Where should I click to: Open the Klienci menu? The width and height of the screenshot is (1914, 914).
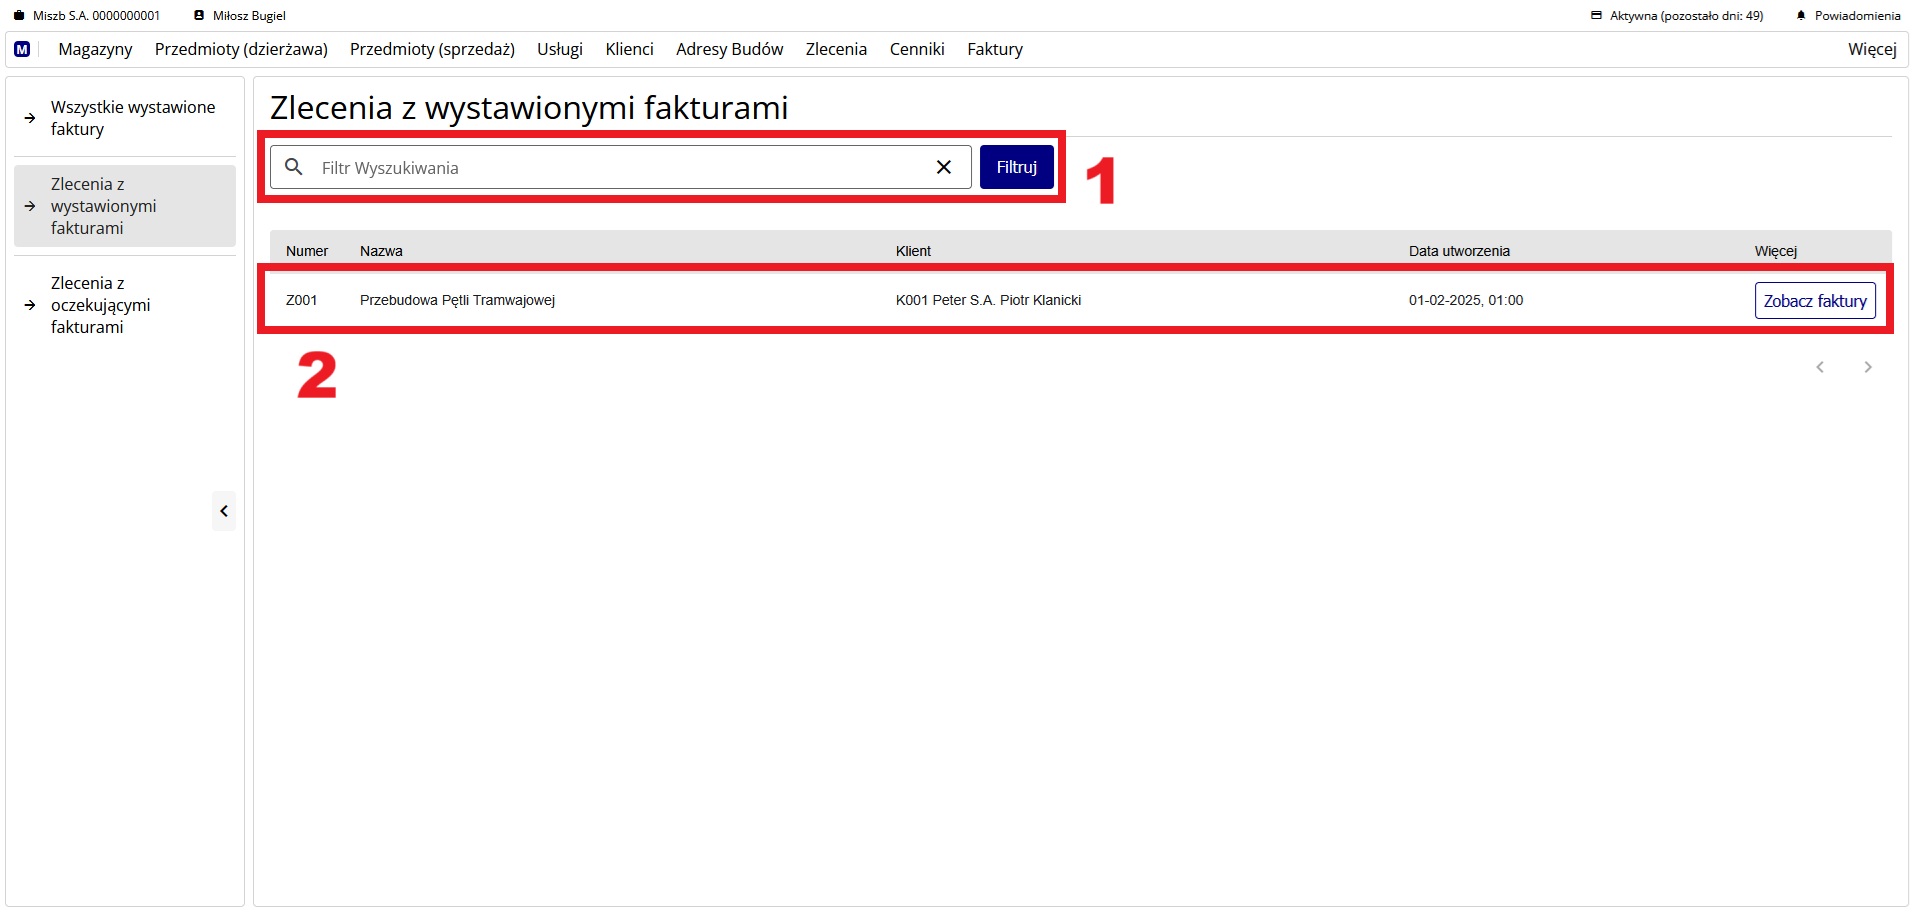(629, 49)
